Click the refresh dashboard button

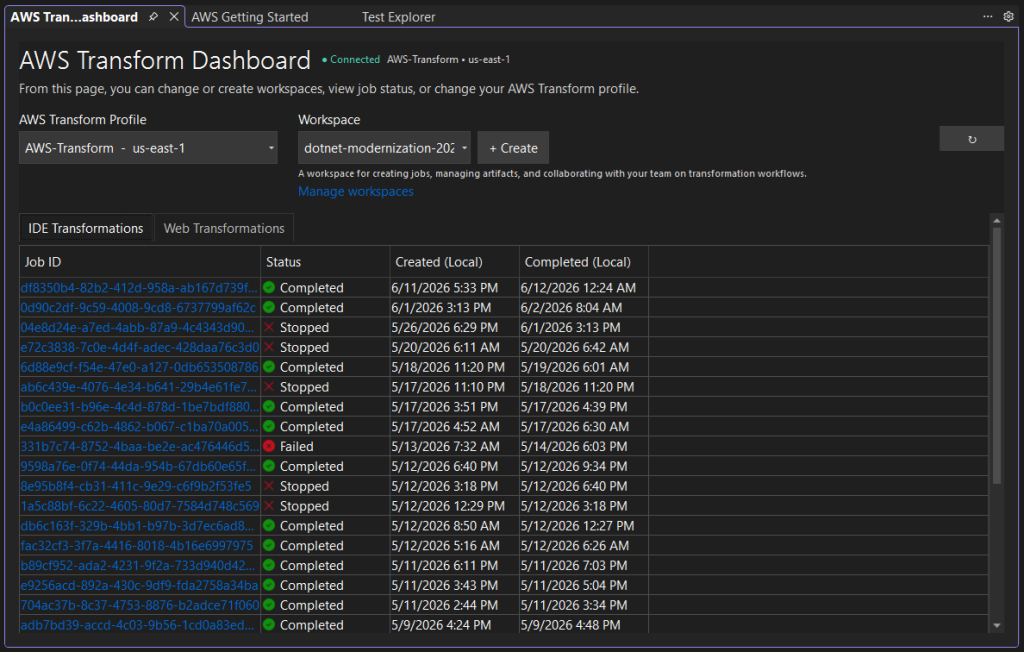point(972,139)
